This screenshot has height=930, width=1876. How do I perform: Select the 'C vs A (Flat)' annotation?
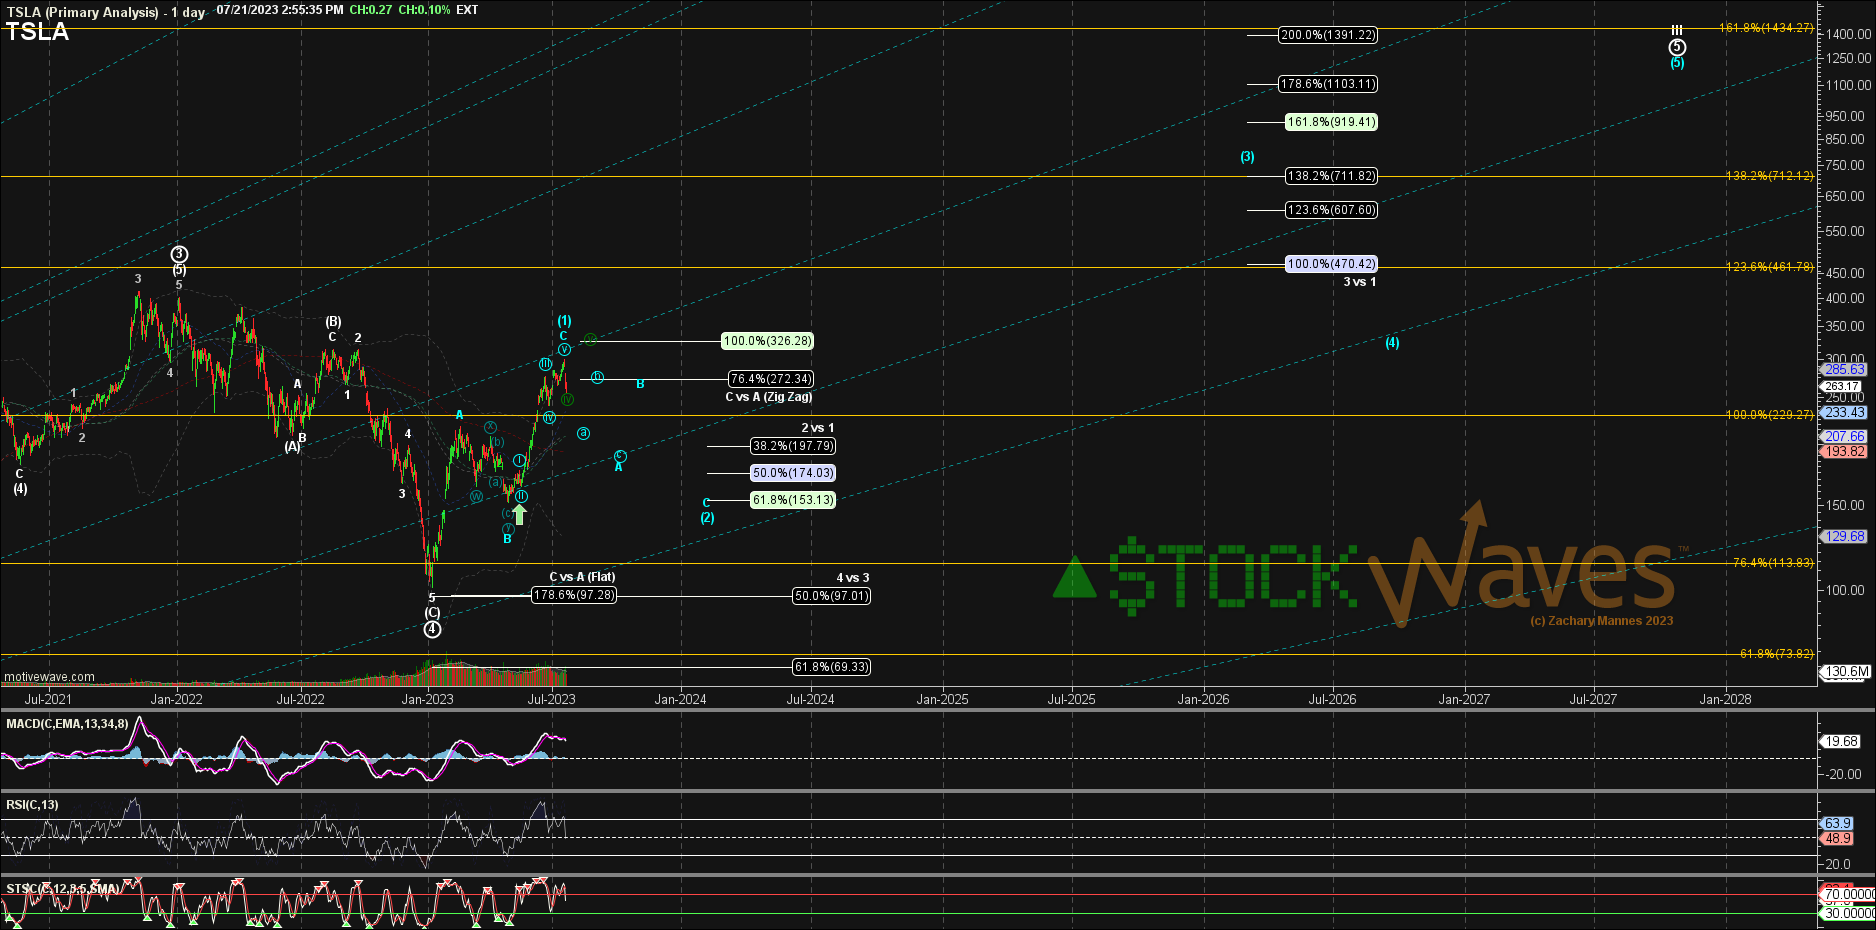582,577
